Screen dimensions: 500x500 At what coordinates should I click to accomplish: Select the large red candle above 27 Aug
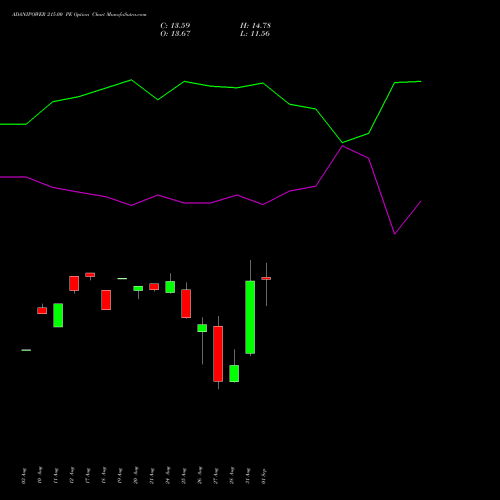tap(218, 354)
